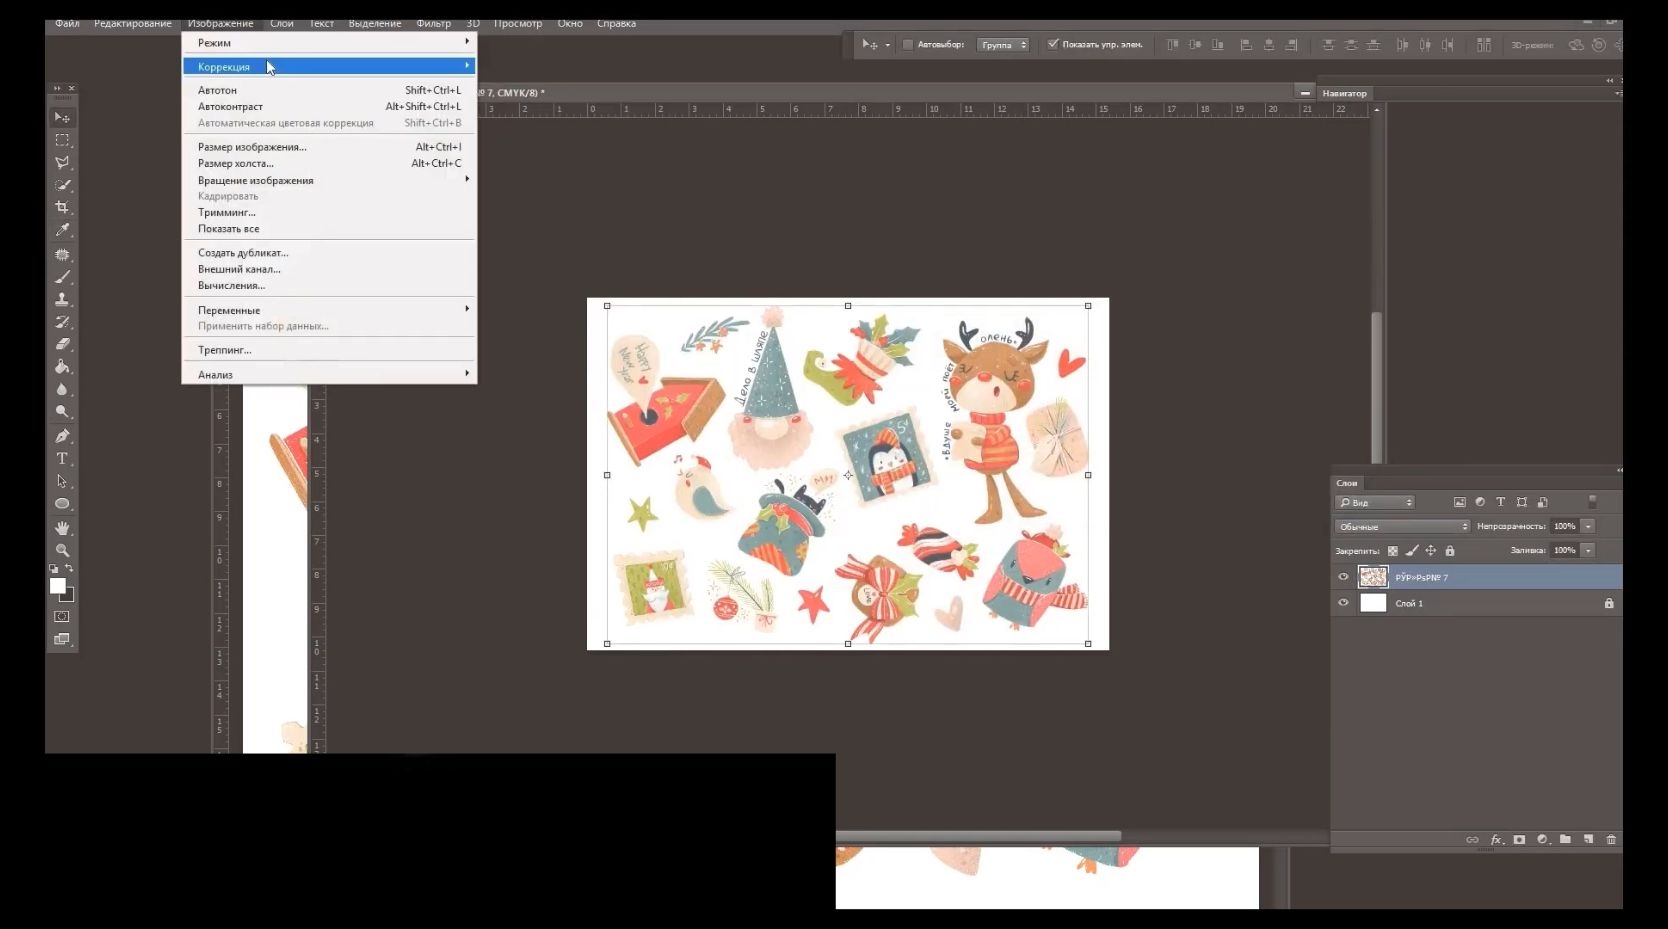Expand the Режим submenu
This screenshot has width=1668, height=929.
[x=329, y=43]
